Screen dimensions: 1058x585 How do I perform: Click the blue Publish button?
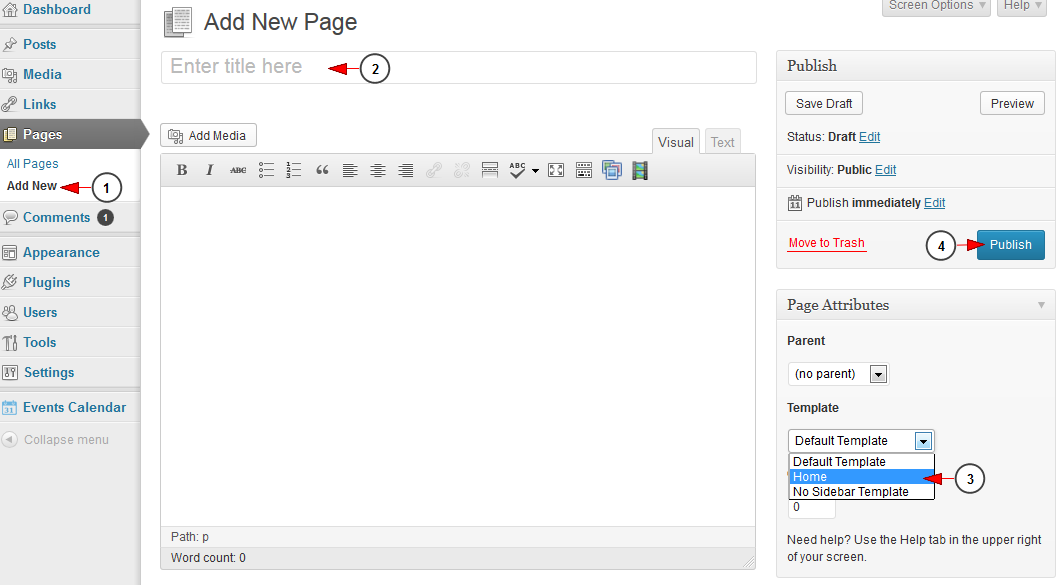coord(1010,245)
